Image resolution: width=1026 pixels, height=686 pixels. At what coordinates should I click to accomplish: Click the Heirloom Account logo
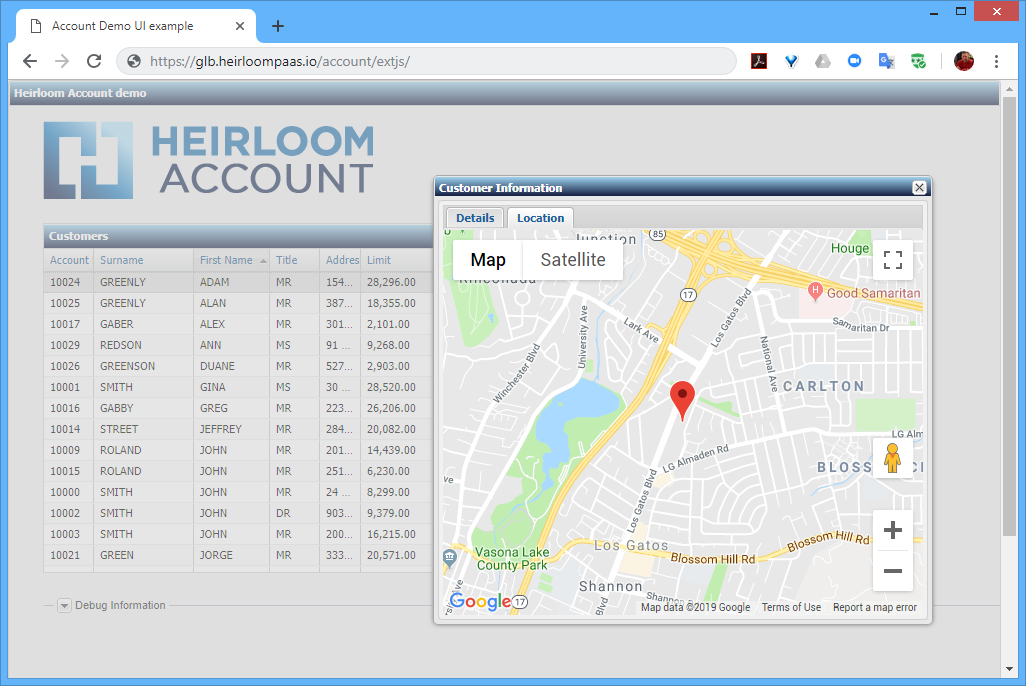[x=209, y=160]
